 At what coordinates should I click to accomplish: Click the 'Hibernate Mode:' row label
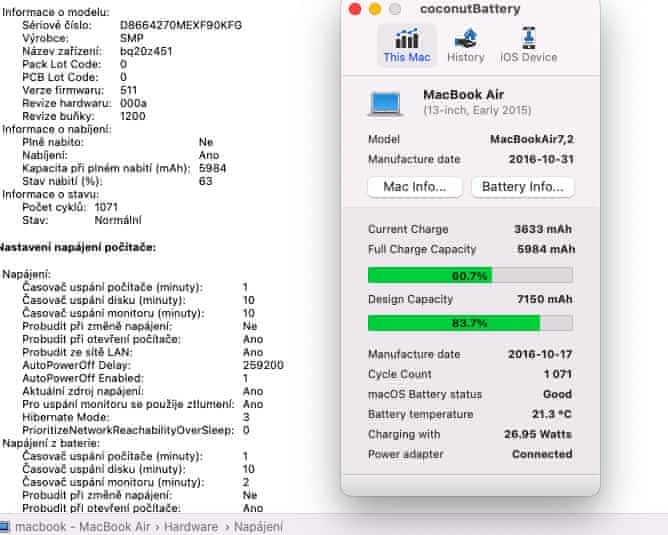66,417
